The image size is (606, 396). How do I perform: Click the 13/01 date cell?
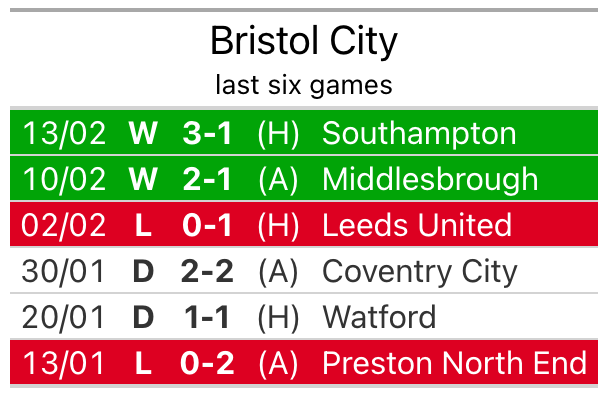click(x=63, y=363)
